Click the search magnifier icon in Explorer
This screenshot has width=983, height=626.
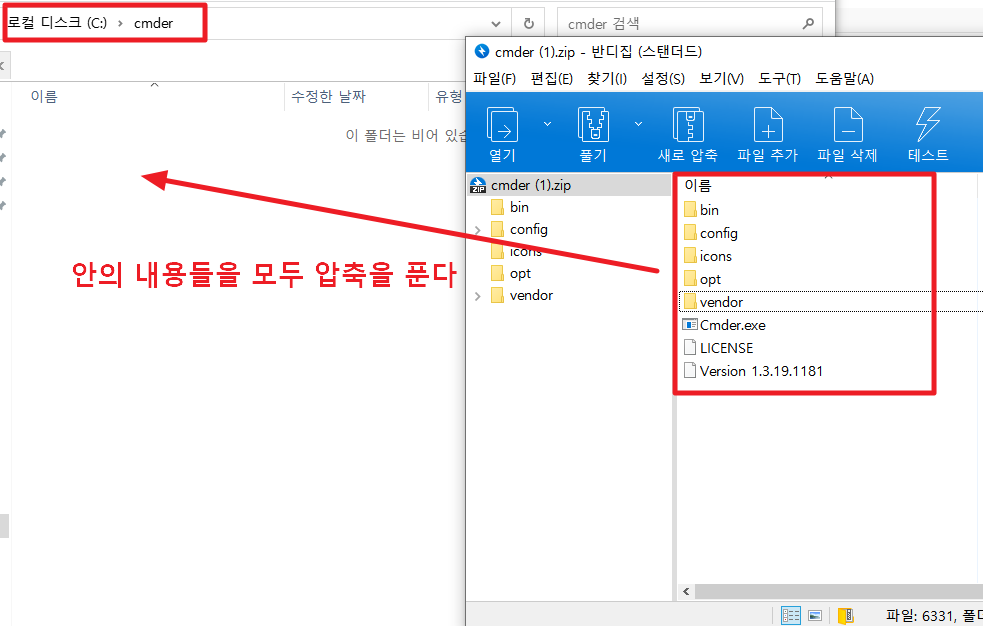click(x=809, y=24)
